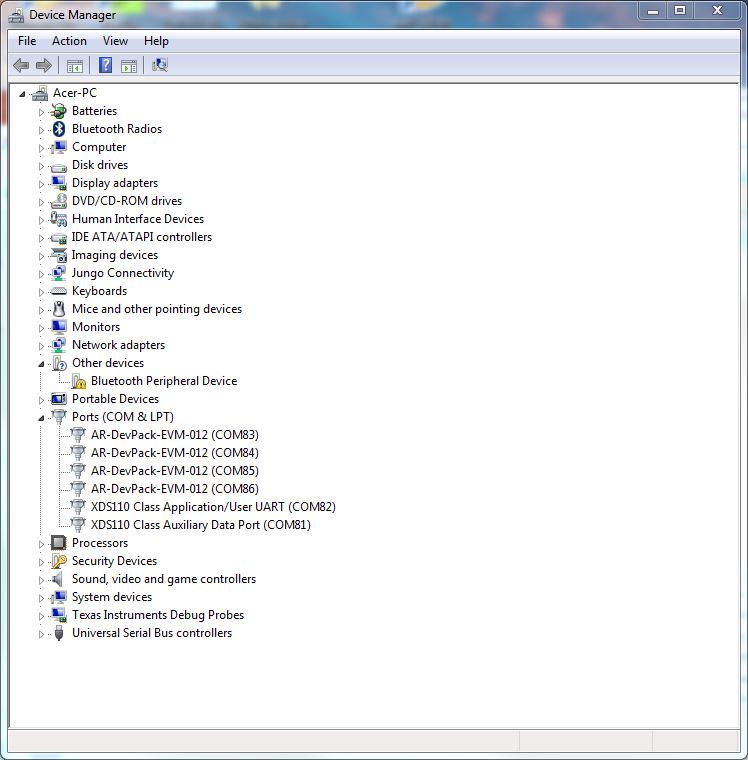This screenshot has height=760, width=748.
Task: Expand the Jungo Connectivity arrow
Action: pyautogui.click(x=41, y=274)
